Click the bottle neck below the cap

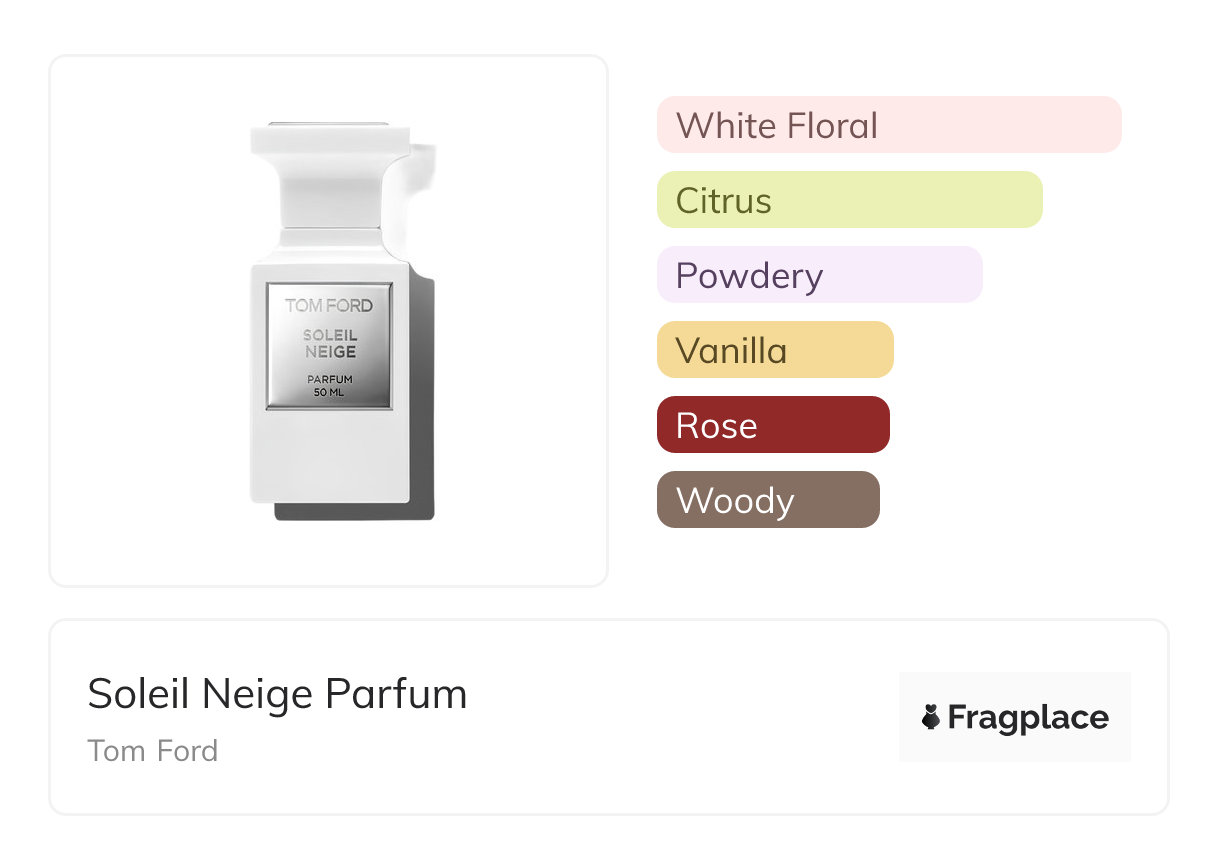329,240
